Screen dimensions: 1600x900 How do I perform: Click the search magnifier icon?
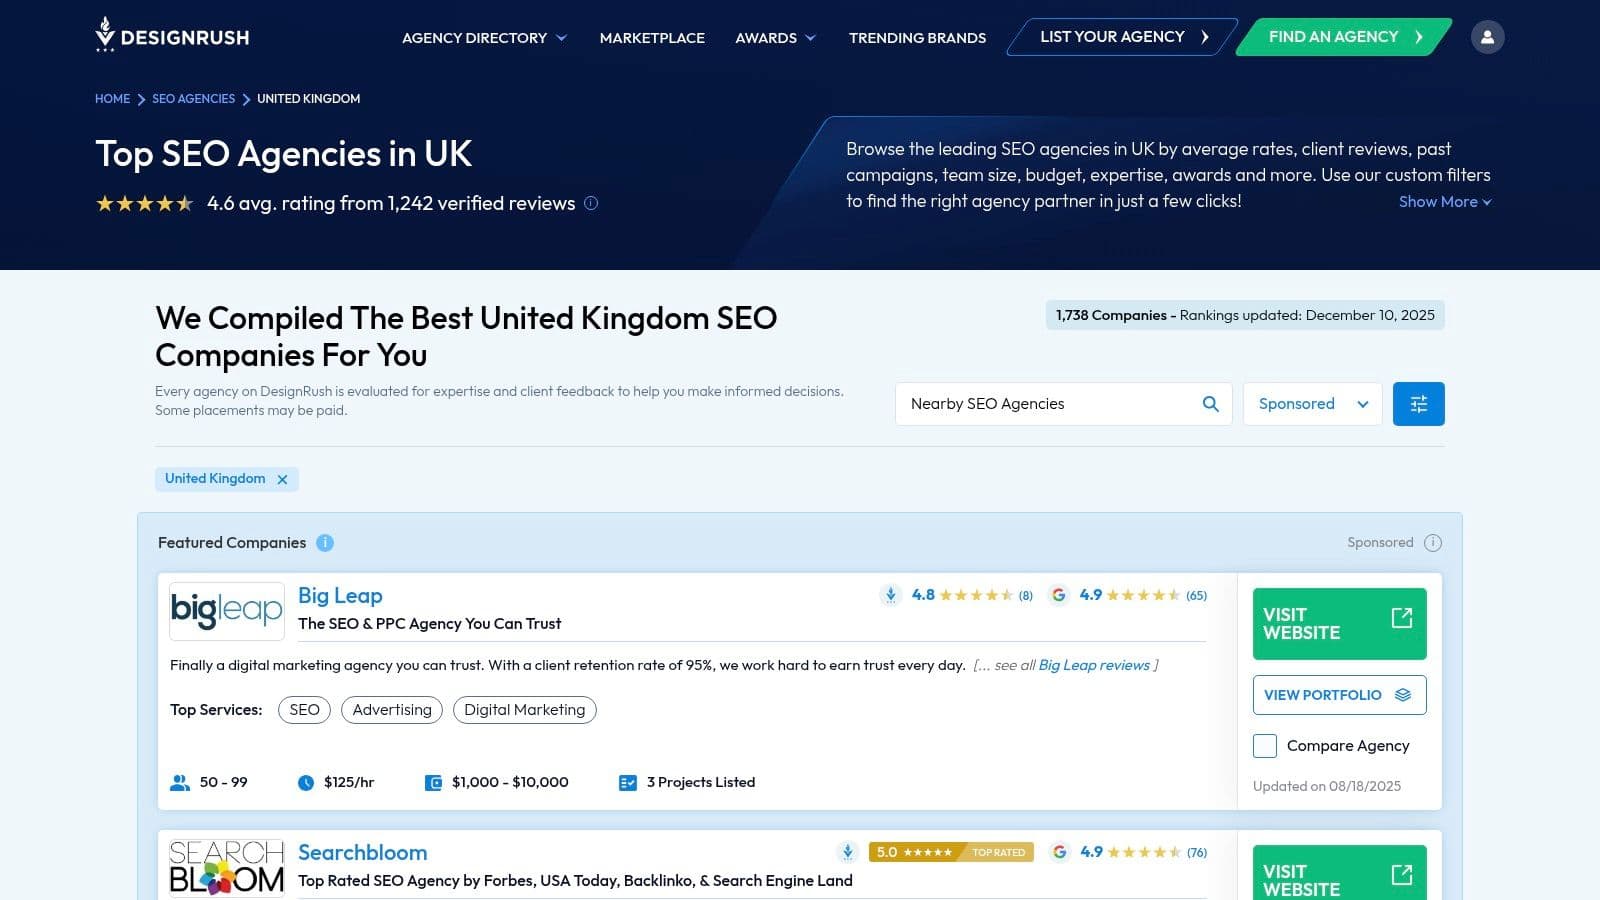pyautogui.click(x=1210, y=404)
